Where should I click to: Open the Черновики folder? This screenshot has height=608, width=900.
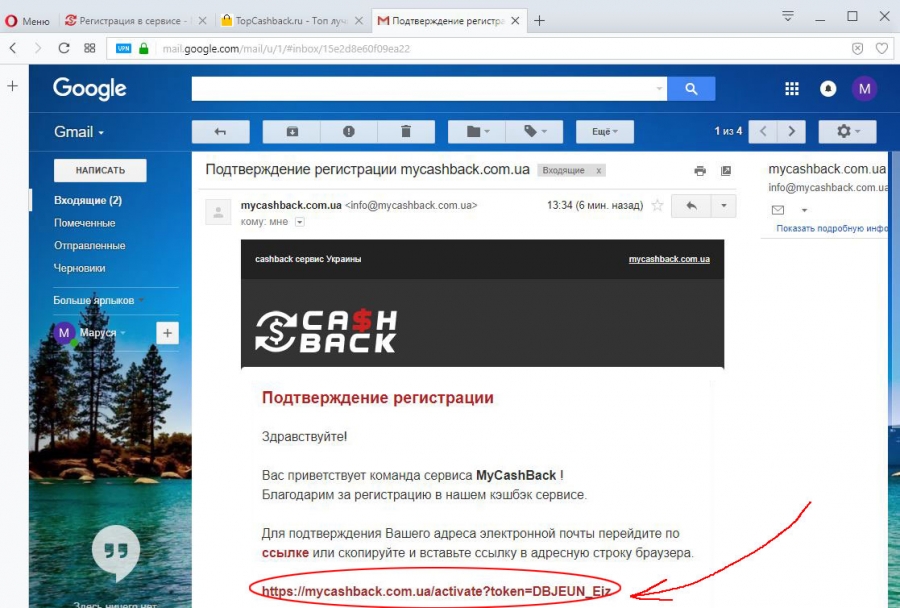(x=79, y=268)
